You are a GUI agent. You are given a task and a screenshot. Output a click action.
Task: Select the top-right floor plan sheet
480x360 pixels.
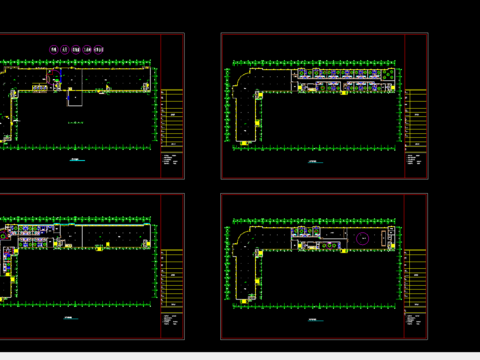(324, 106)
